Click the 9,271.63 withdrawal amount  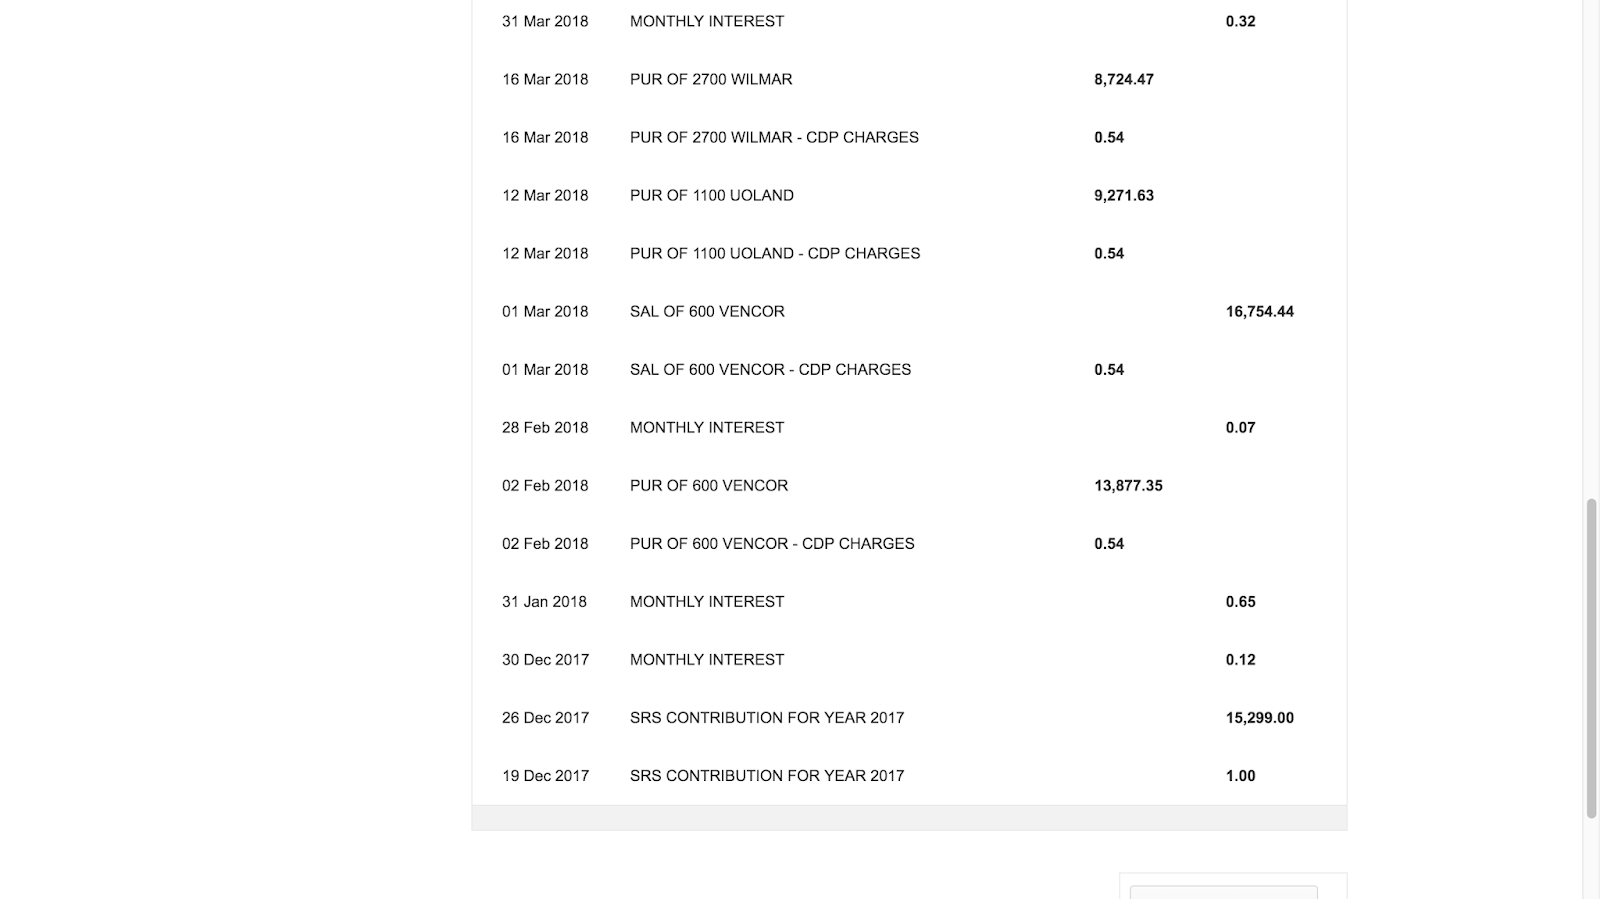coord(1123,195)
